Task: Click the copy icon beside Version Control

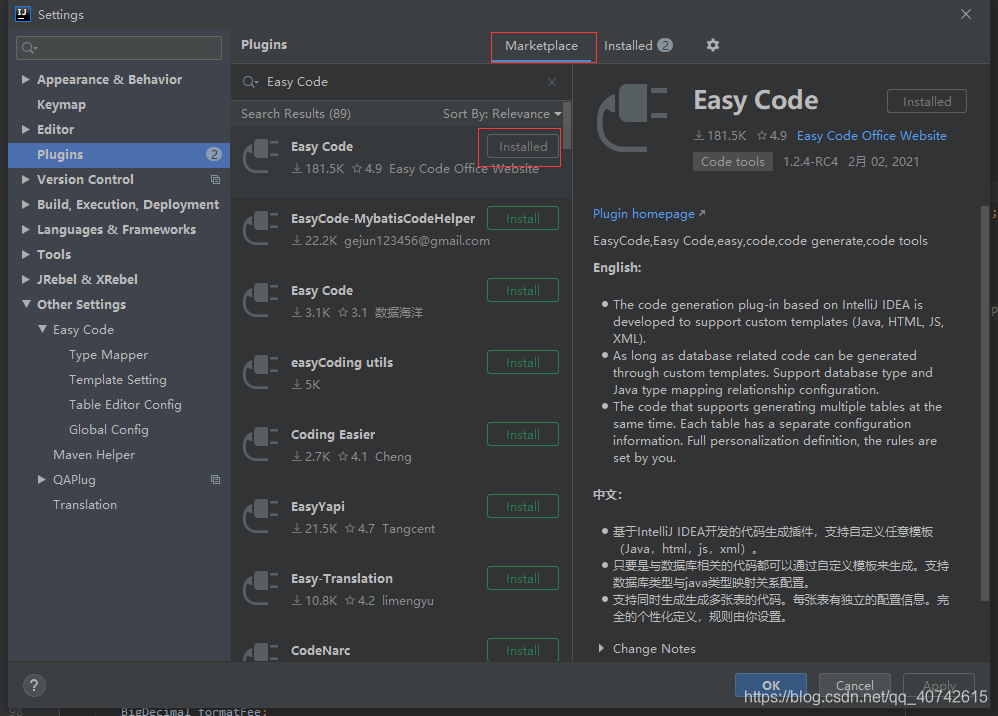Action: (215, 179)
